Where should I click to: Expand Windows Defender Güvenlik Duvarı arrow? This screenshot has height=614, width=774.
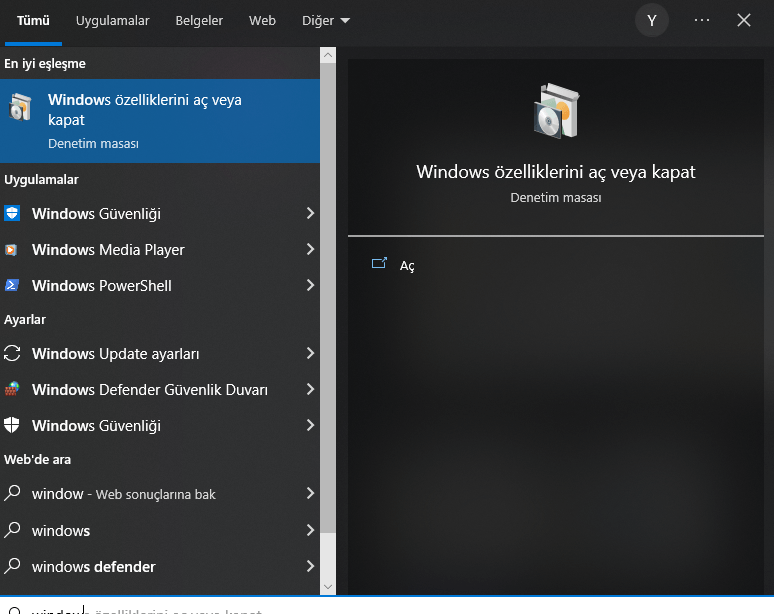pos(310,389)
